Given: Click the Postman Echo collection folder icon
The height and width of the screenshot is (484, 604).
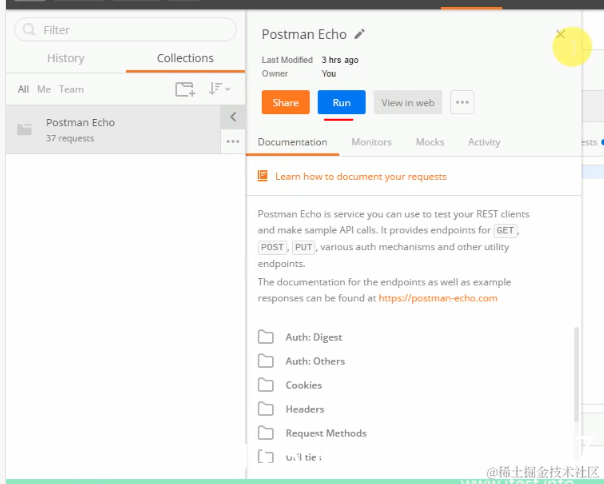Looking at the screenshot, I should (24, 129).
